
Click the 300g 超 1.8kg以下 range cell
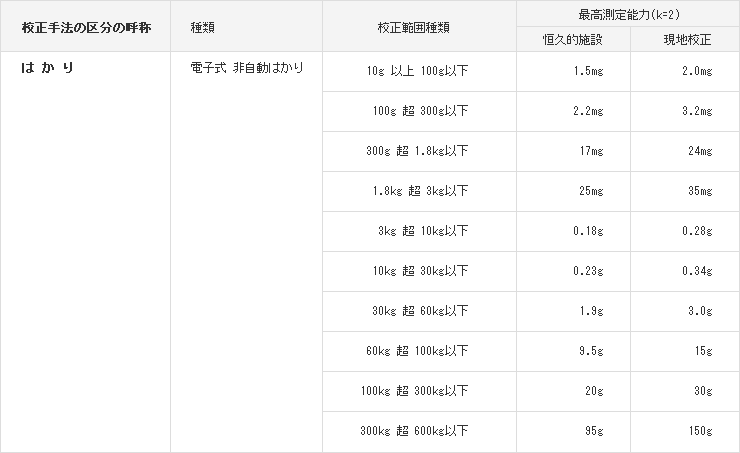pyautogui.click(x=417, y=151)
